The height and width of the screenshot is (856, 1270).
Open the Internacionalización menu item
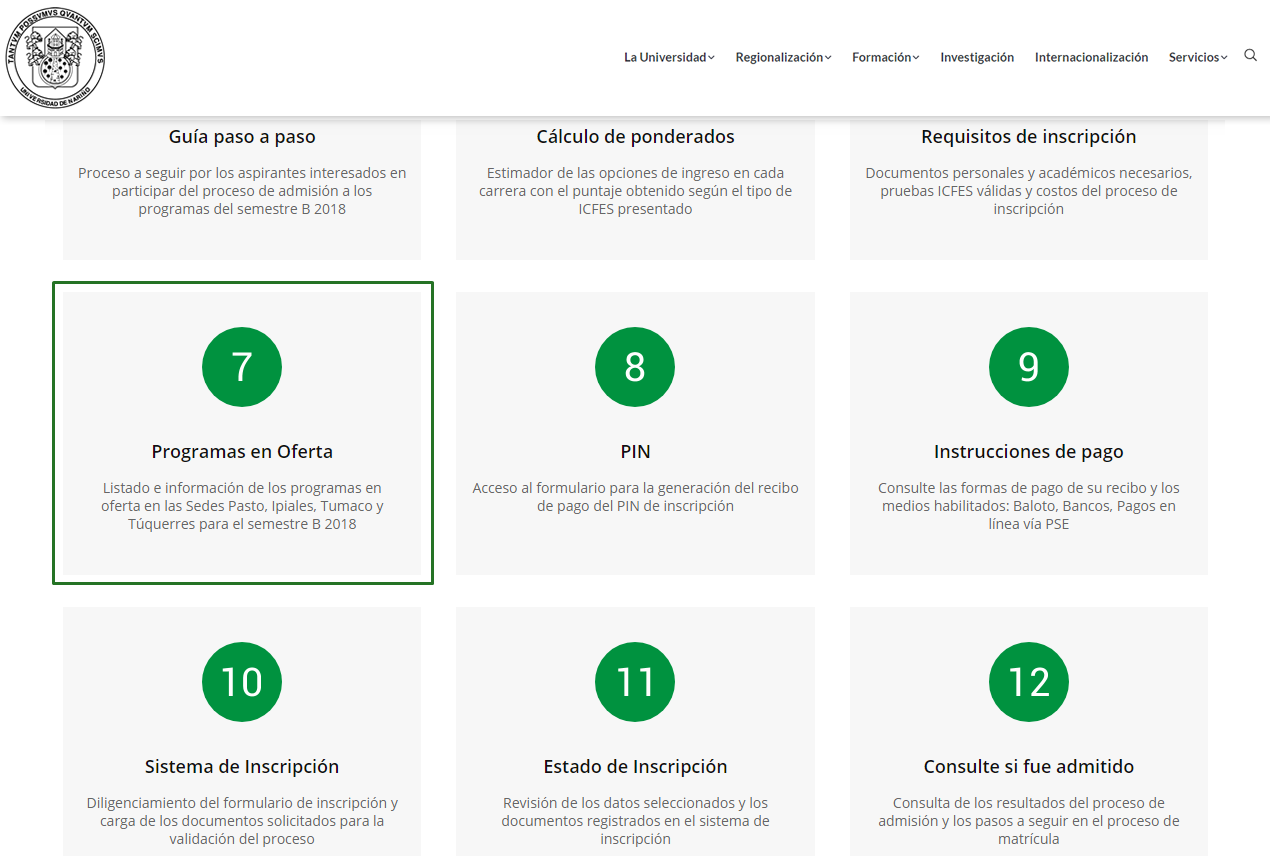1091,57
